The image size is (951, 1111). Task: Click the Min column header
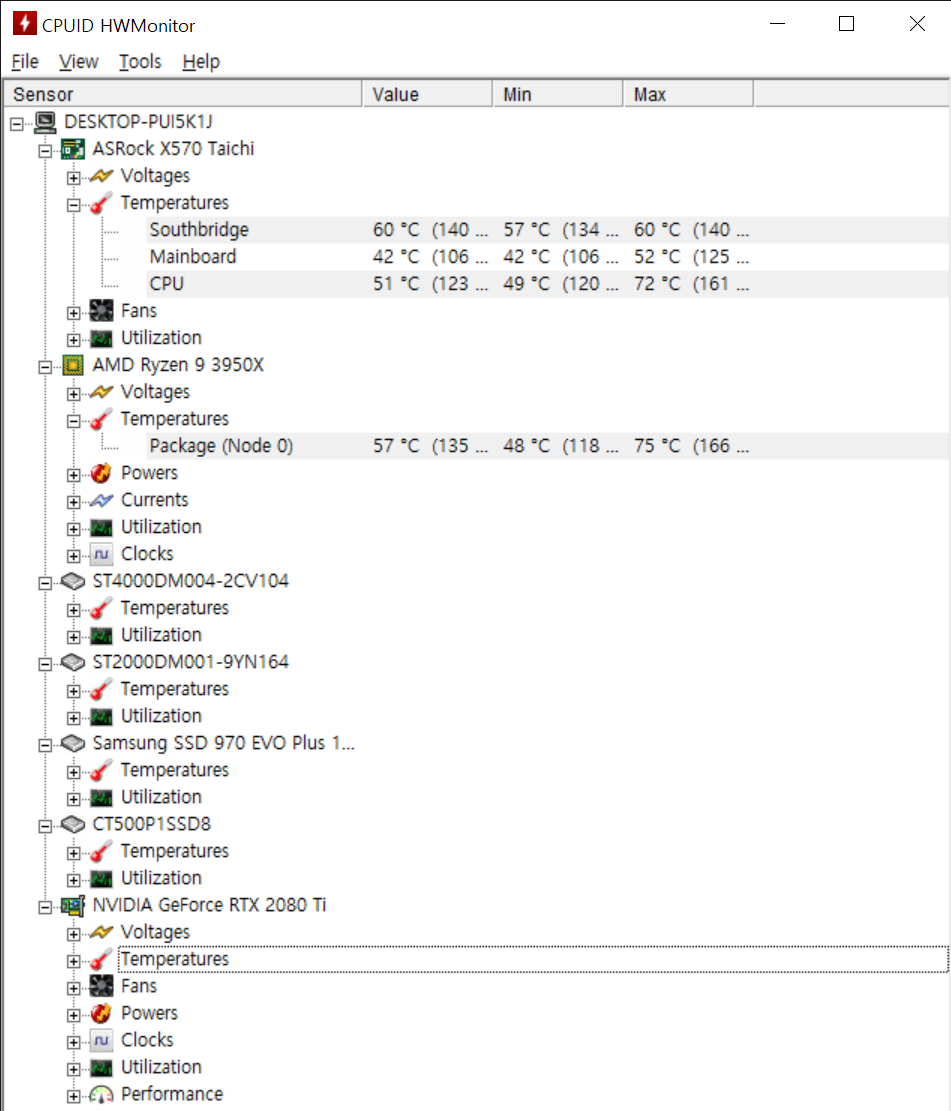(558, 94)
